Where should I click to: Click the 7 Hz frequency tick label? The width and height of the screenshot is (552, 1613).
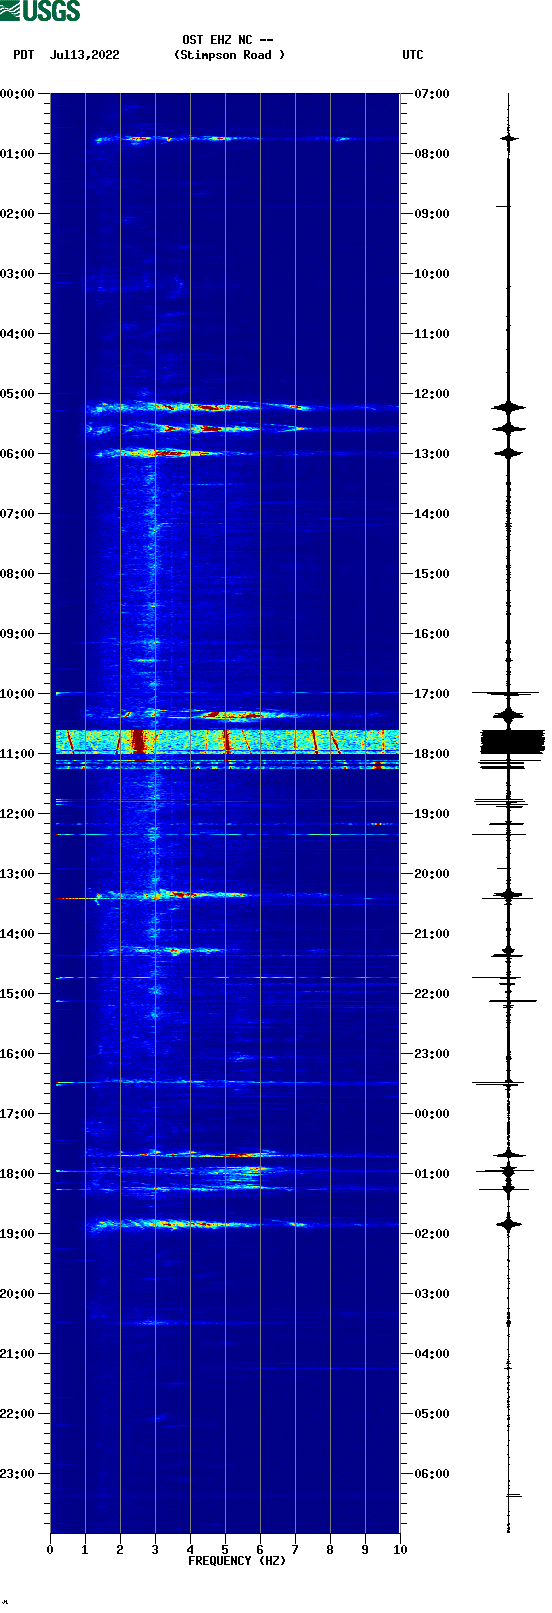pos(295,1550)
